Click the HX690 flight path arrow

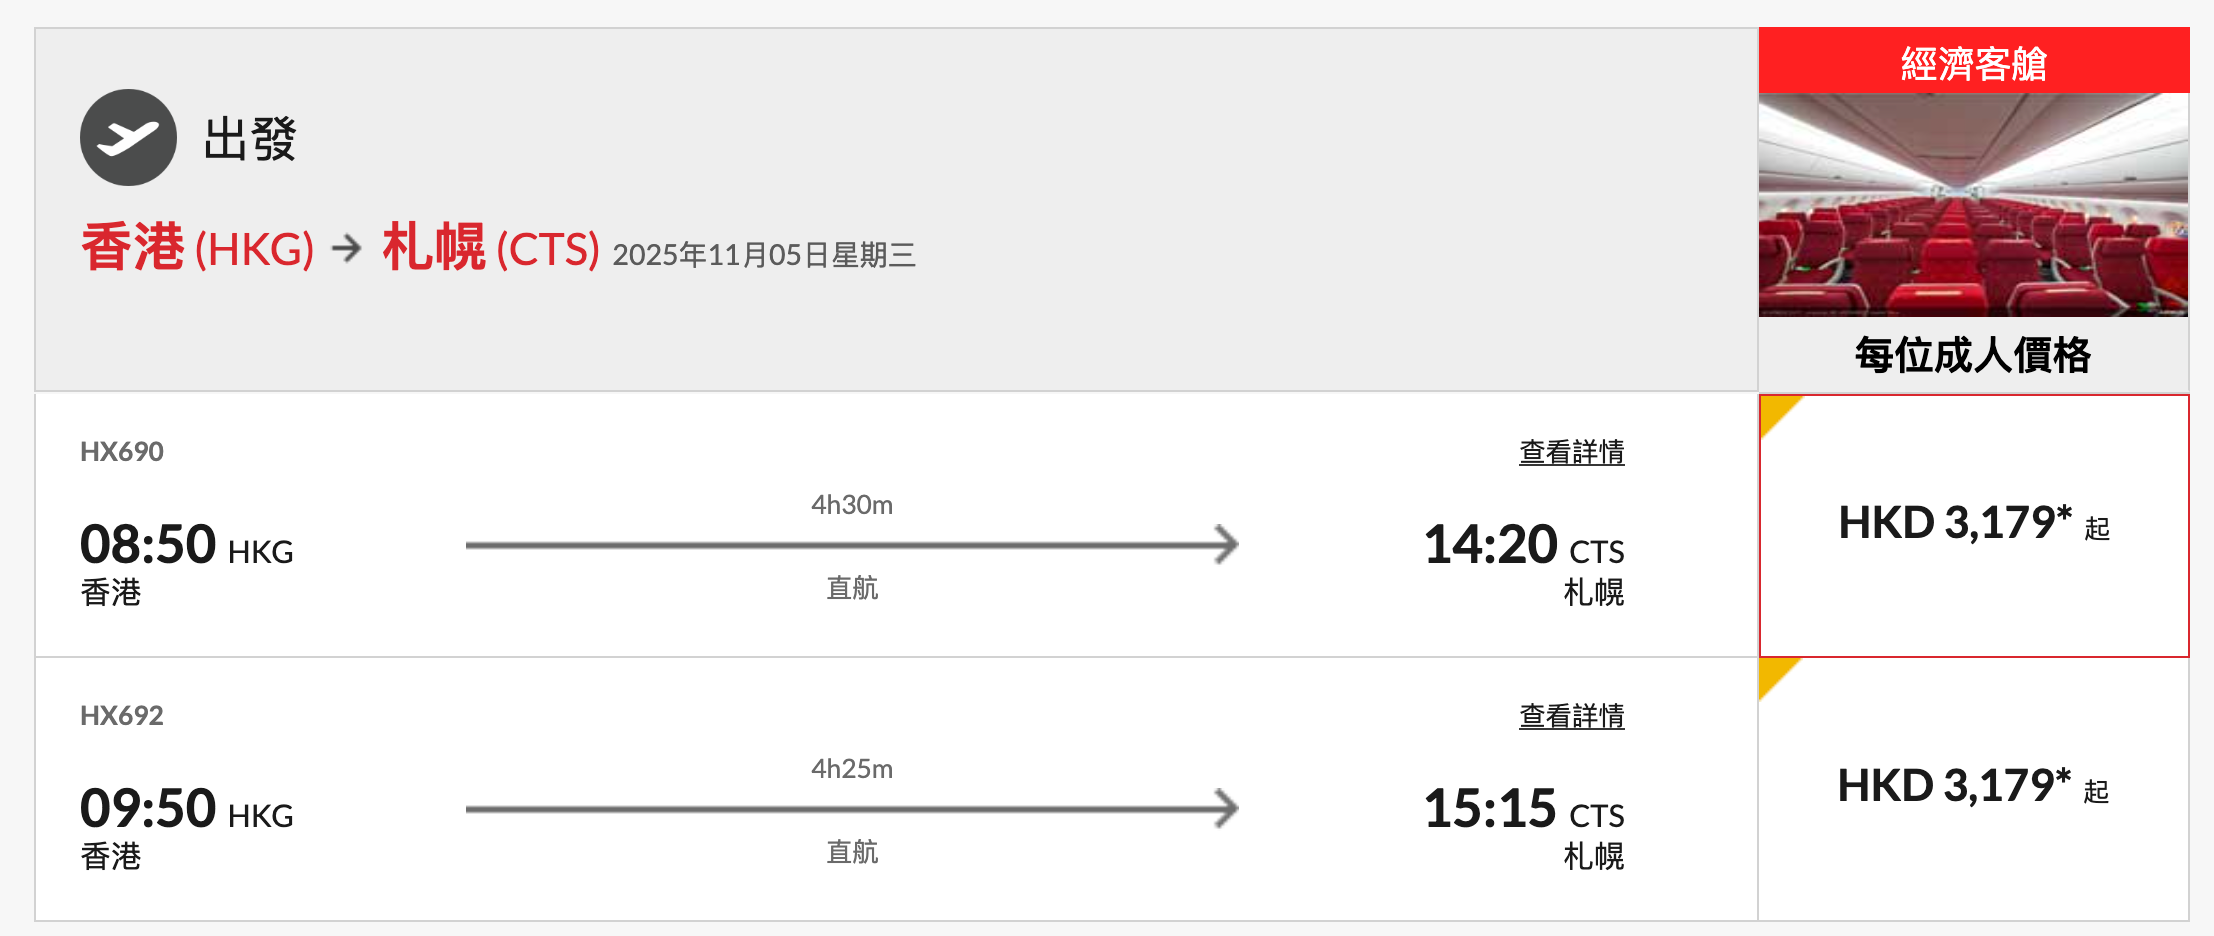point(851,545)
